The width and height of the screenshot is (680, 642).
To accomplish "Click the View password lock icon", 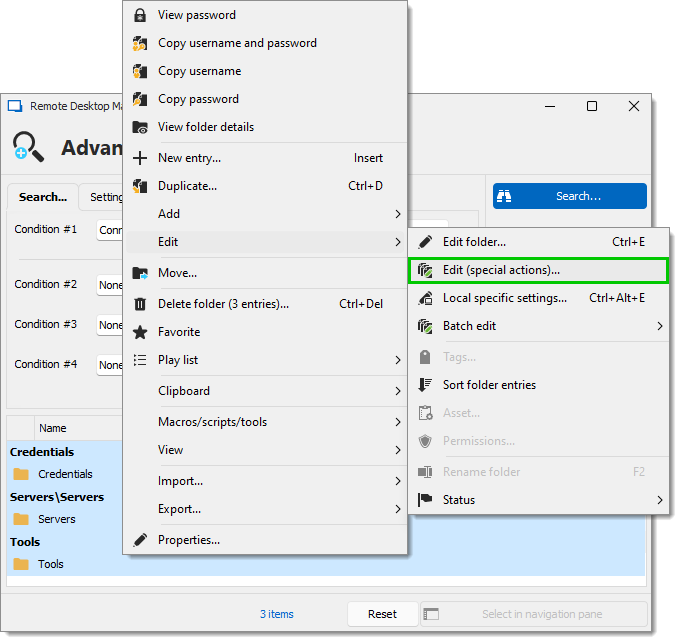I will tap(140, 15).
